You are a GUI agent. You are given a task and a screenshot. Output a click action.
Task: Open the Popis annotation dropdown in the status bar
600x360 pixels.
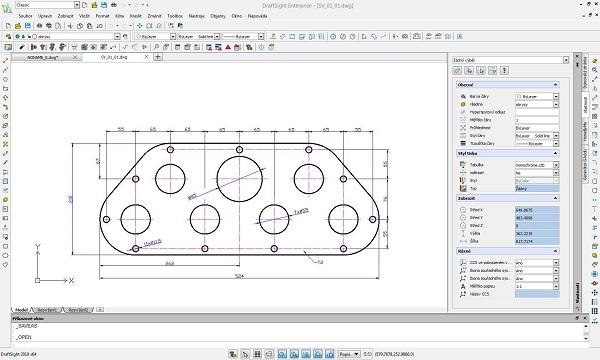tap(349, 354)
